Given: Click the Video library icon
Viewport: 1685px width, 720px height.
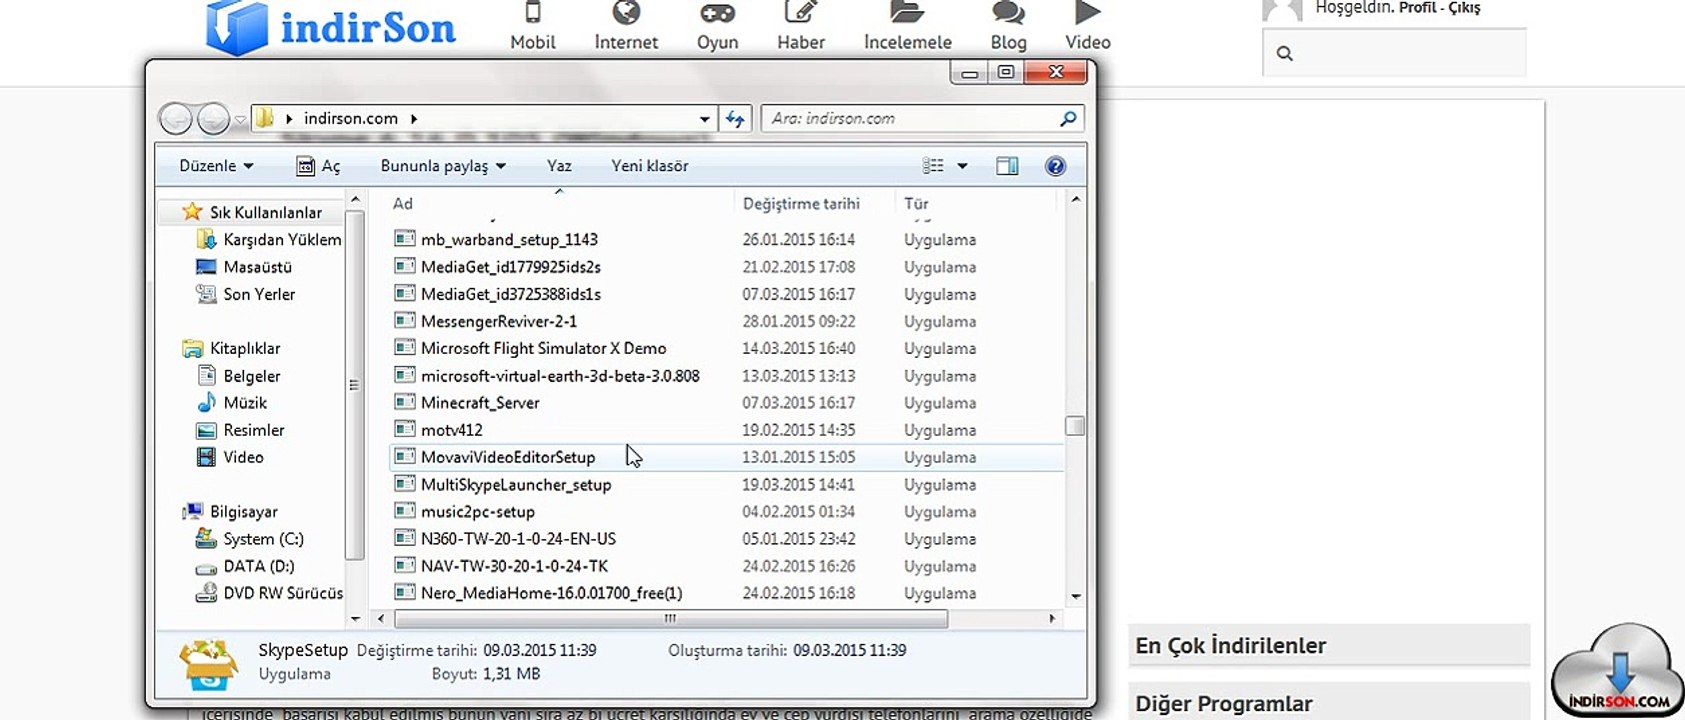Looking at the screenshot, I should pos(206,457).
